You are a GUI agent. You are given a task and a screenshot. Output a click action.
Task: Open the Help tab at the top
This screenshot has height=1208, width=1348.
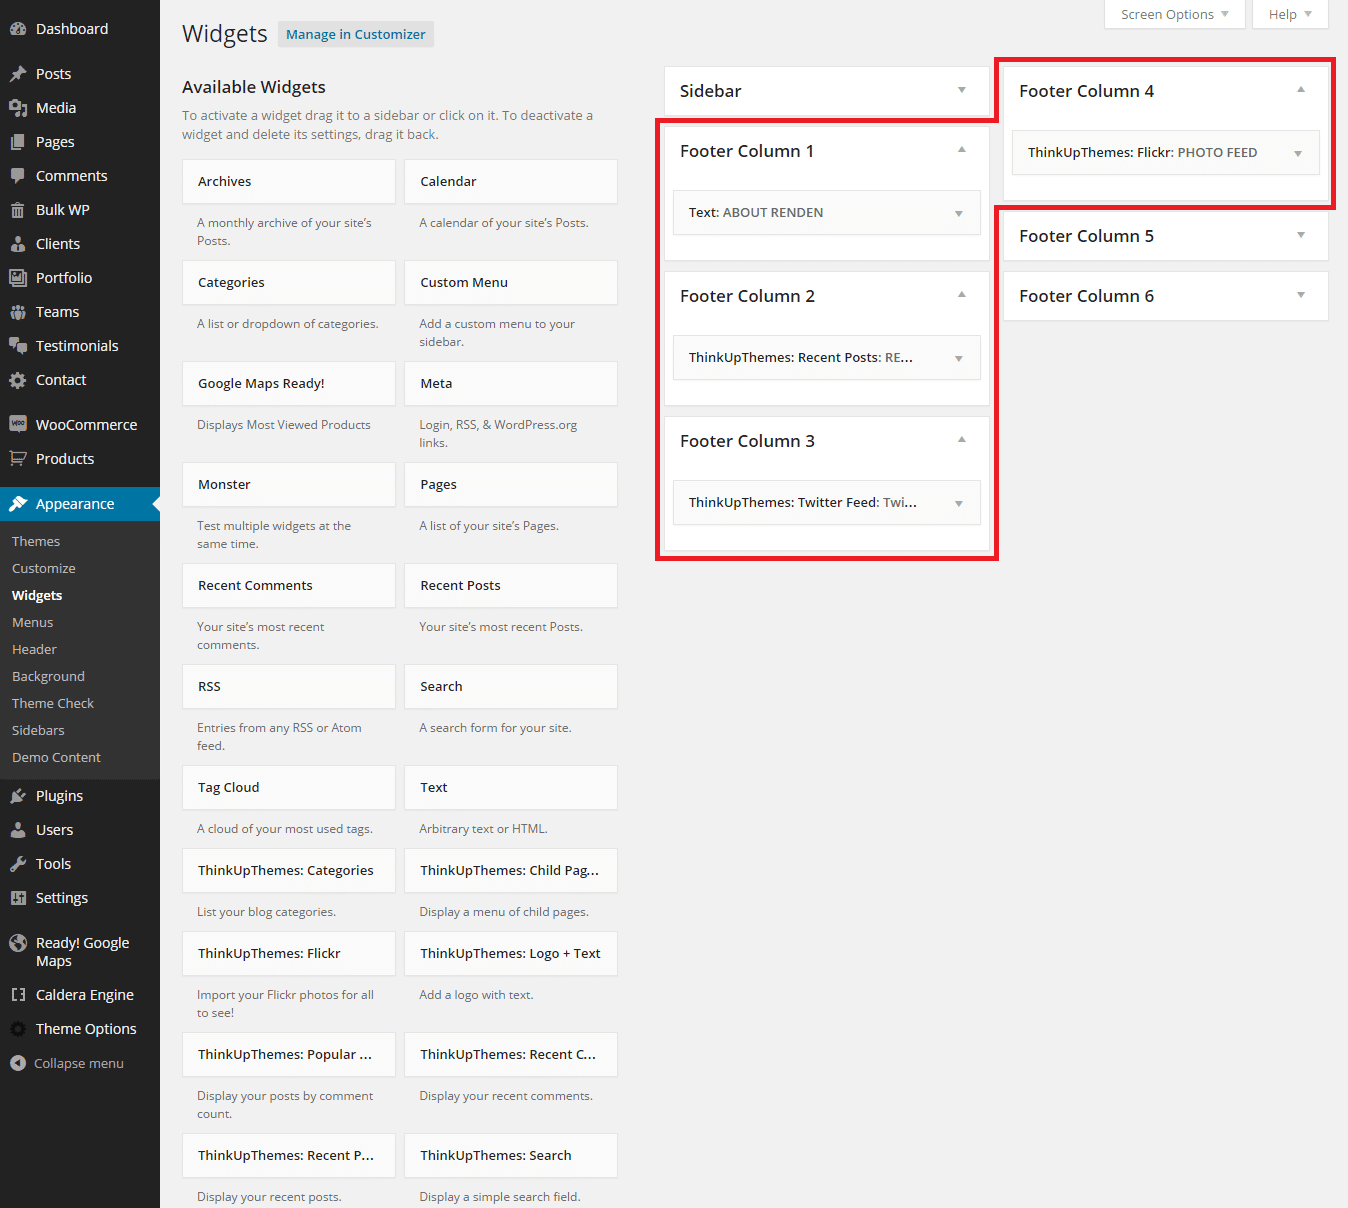click(x=1289, y=14)
